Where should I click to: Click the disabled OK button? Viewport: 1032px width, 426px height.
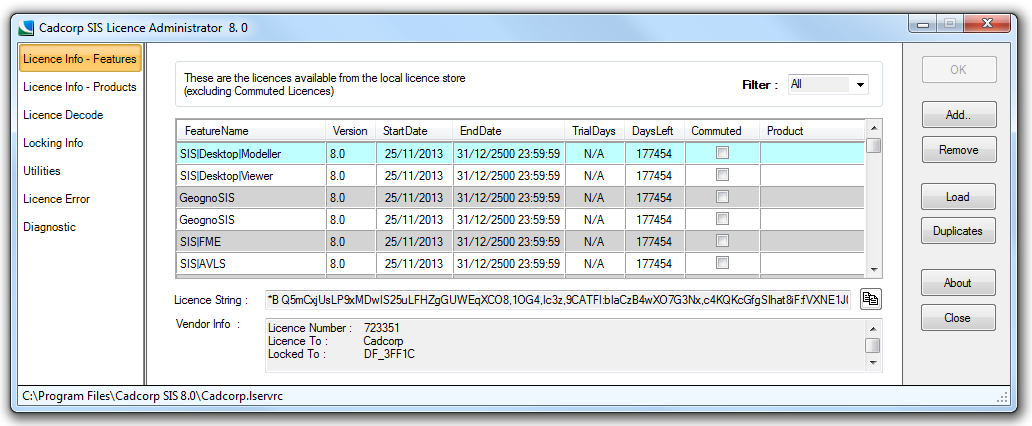click(958, 69)
